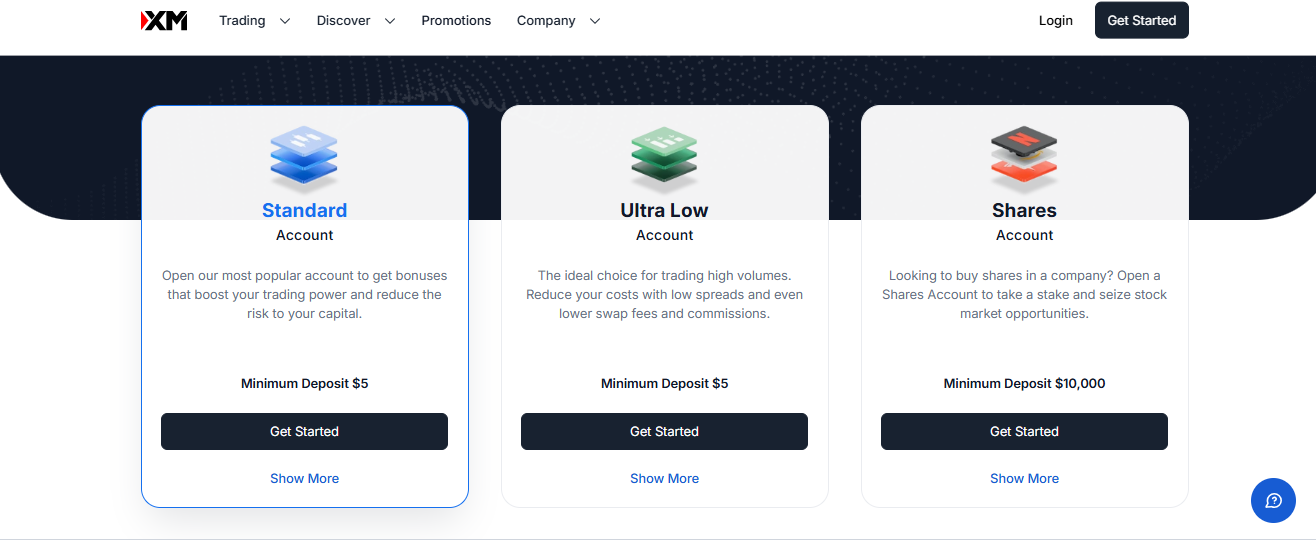Expand the Company menu chevron
Image resolution: width=1316 pixels, height=542 pixels.
595,21
